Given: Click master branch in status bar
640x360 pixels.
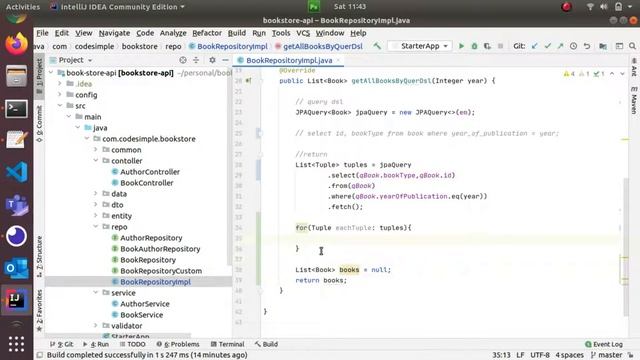Looking at the screenshot, I should point(607,355).
